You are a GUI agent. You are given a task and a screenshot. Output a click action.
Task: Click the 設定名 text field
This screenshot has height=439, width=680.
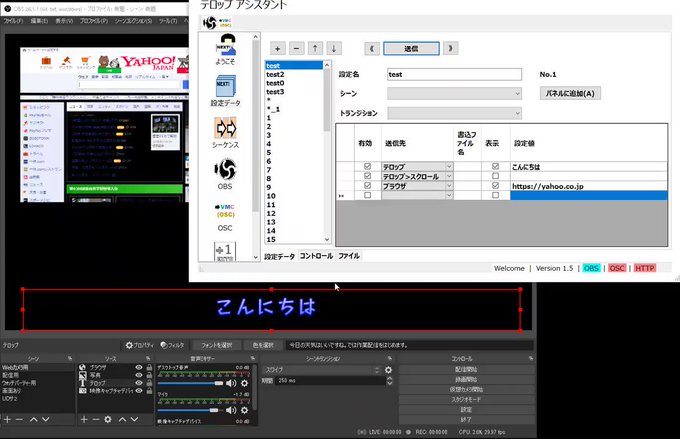click(454, 74)
